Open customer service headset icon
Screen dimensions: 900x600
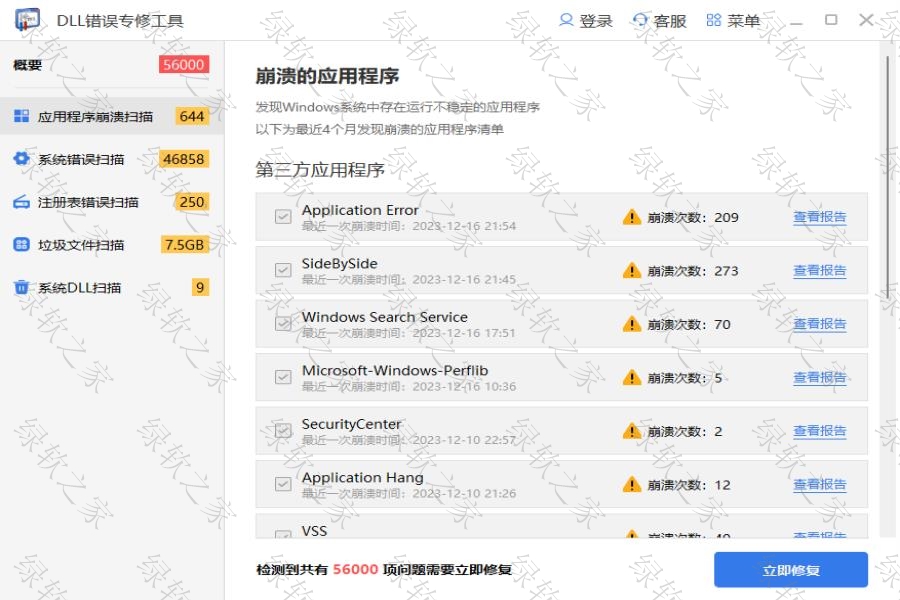[x=641, y=20]
